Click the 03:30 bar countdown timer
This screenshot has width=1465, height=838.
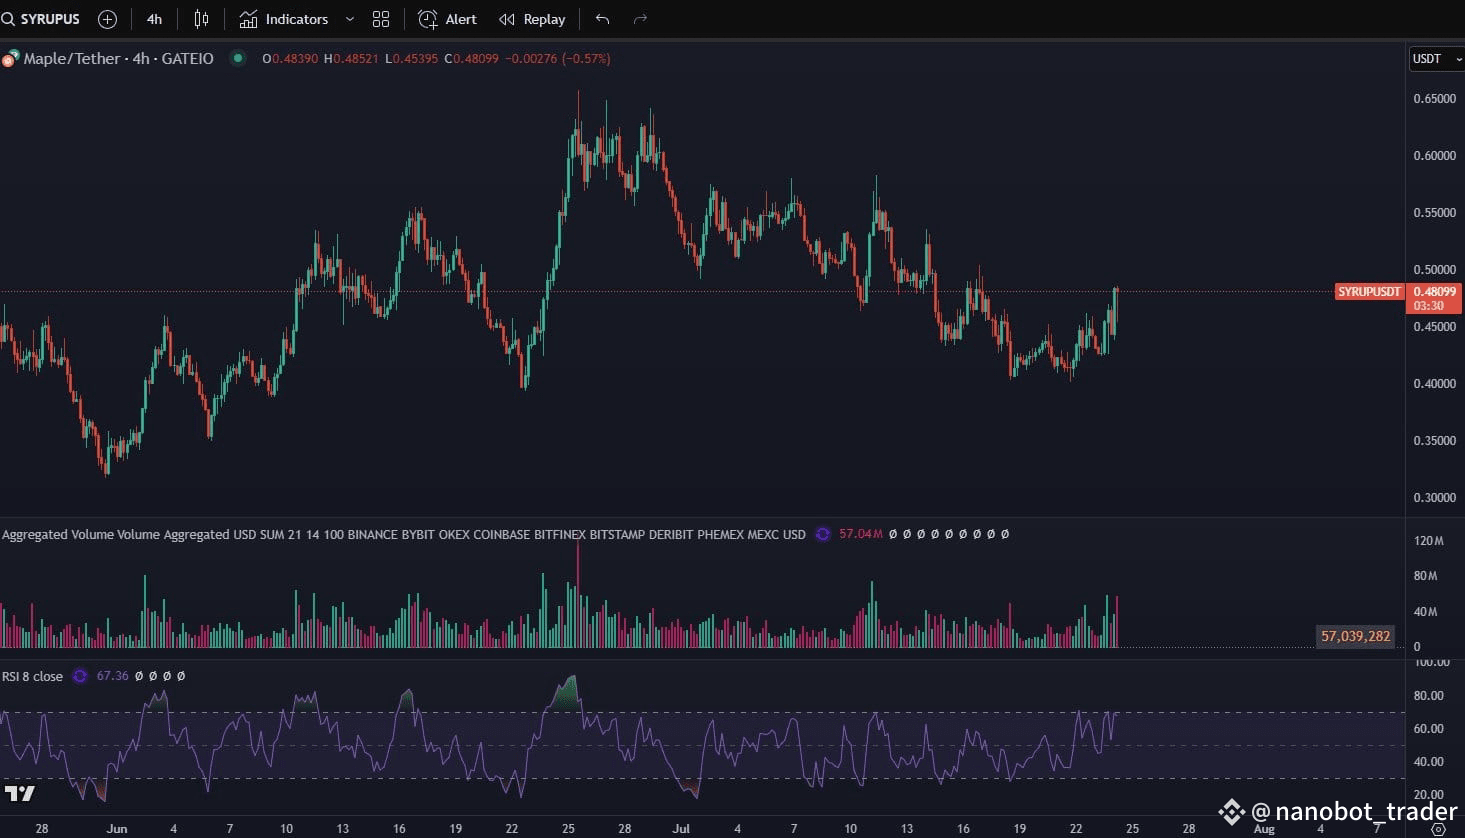click(1429, 306)
